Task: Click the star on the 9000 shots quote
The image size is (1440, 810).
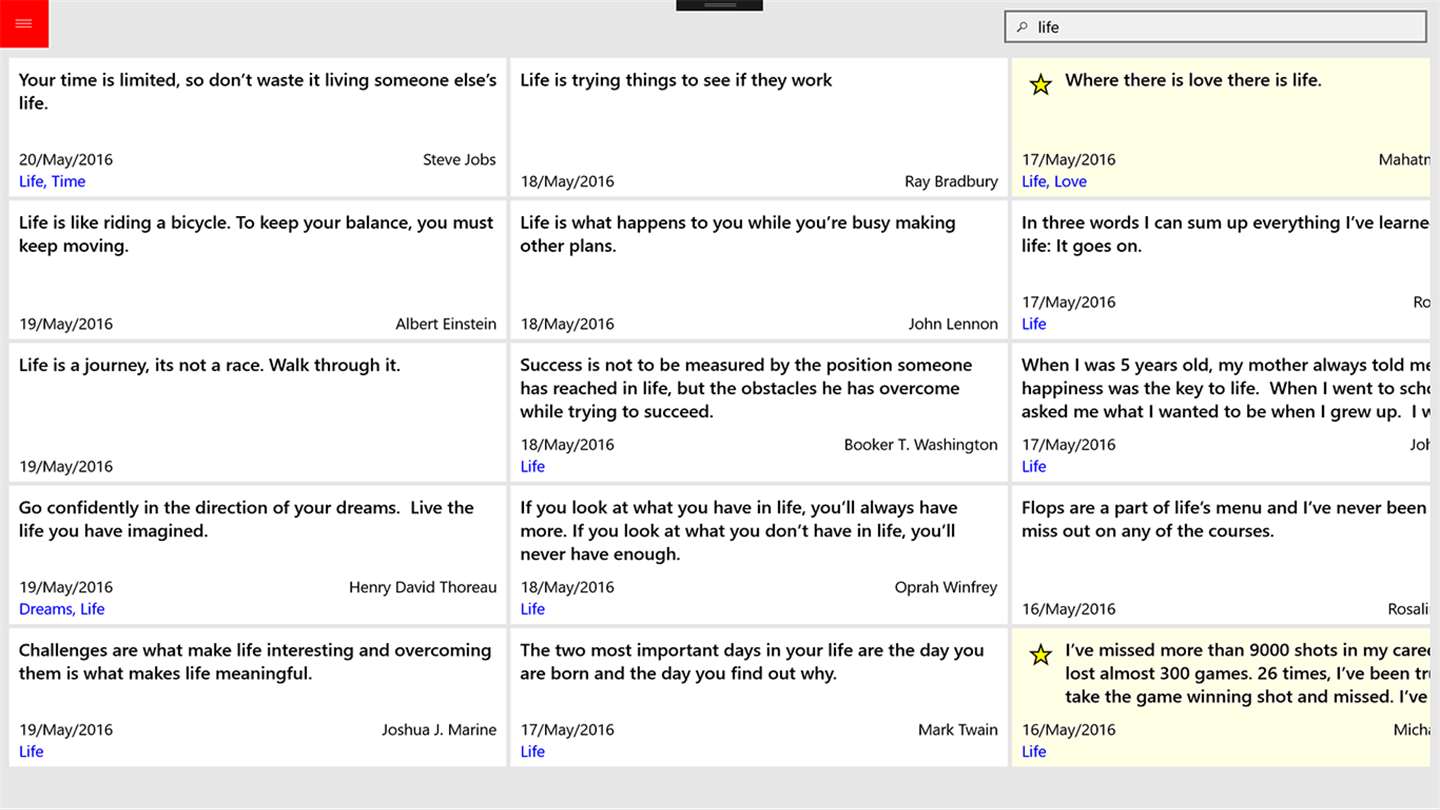Action: click(1041, 655)
